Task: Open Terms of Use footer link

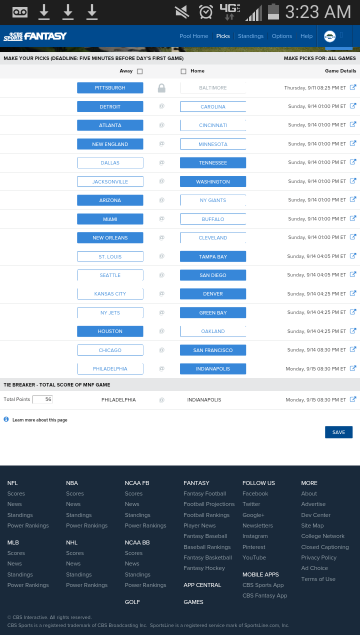Action: [x=318, y=579]
